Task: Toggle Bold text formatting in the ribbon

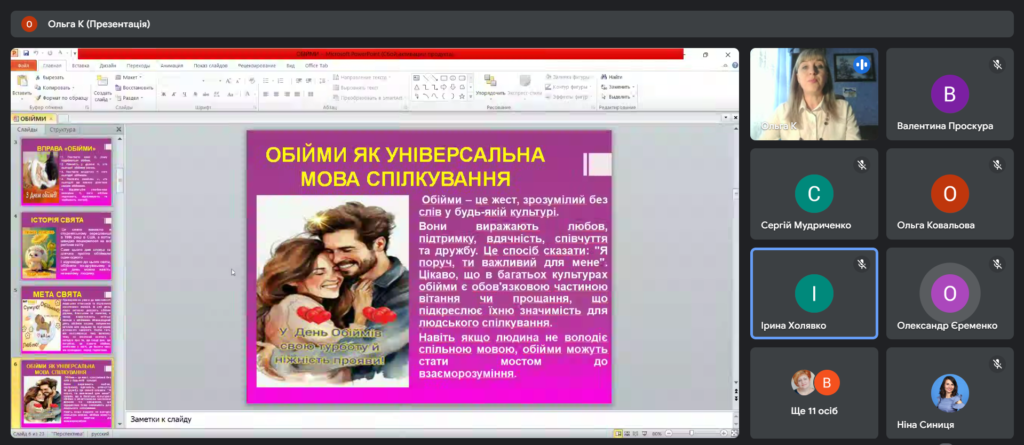Action: coord(164,96)
